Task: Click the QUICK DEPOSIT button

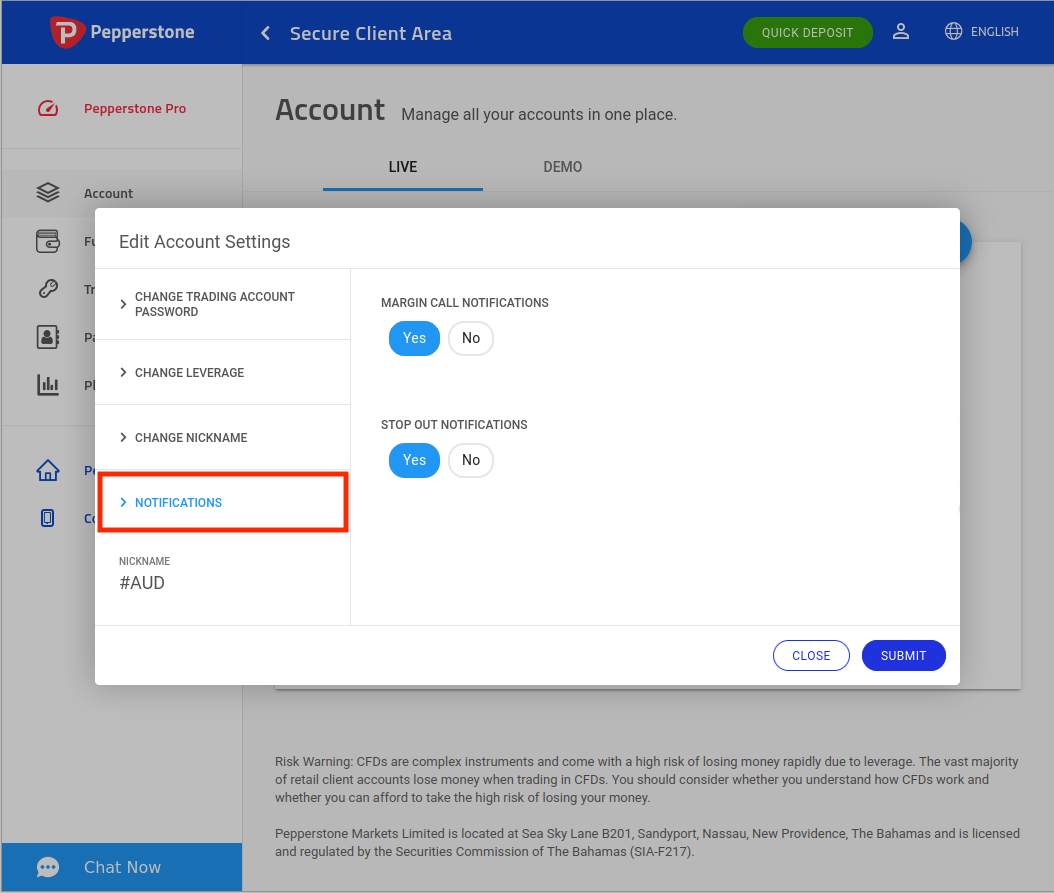Action: (x=807, y=32)
